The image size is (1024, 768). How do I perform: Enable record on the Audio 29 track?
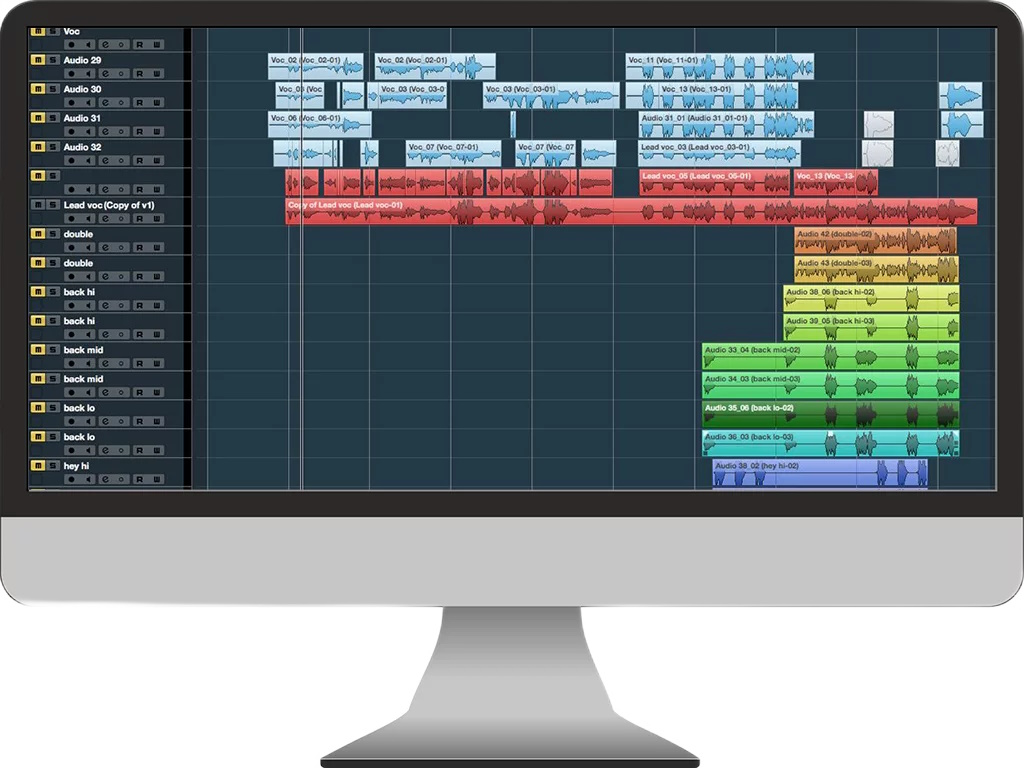tap(71, 73)
